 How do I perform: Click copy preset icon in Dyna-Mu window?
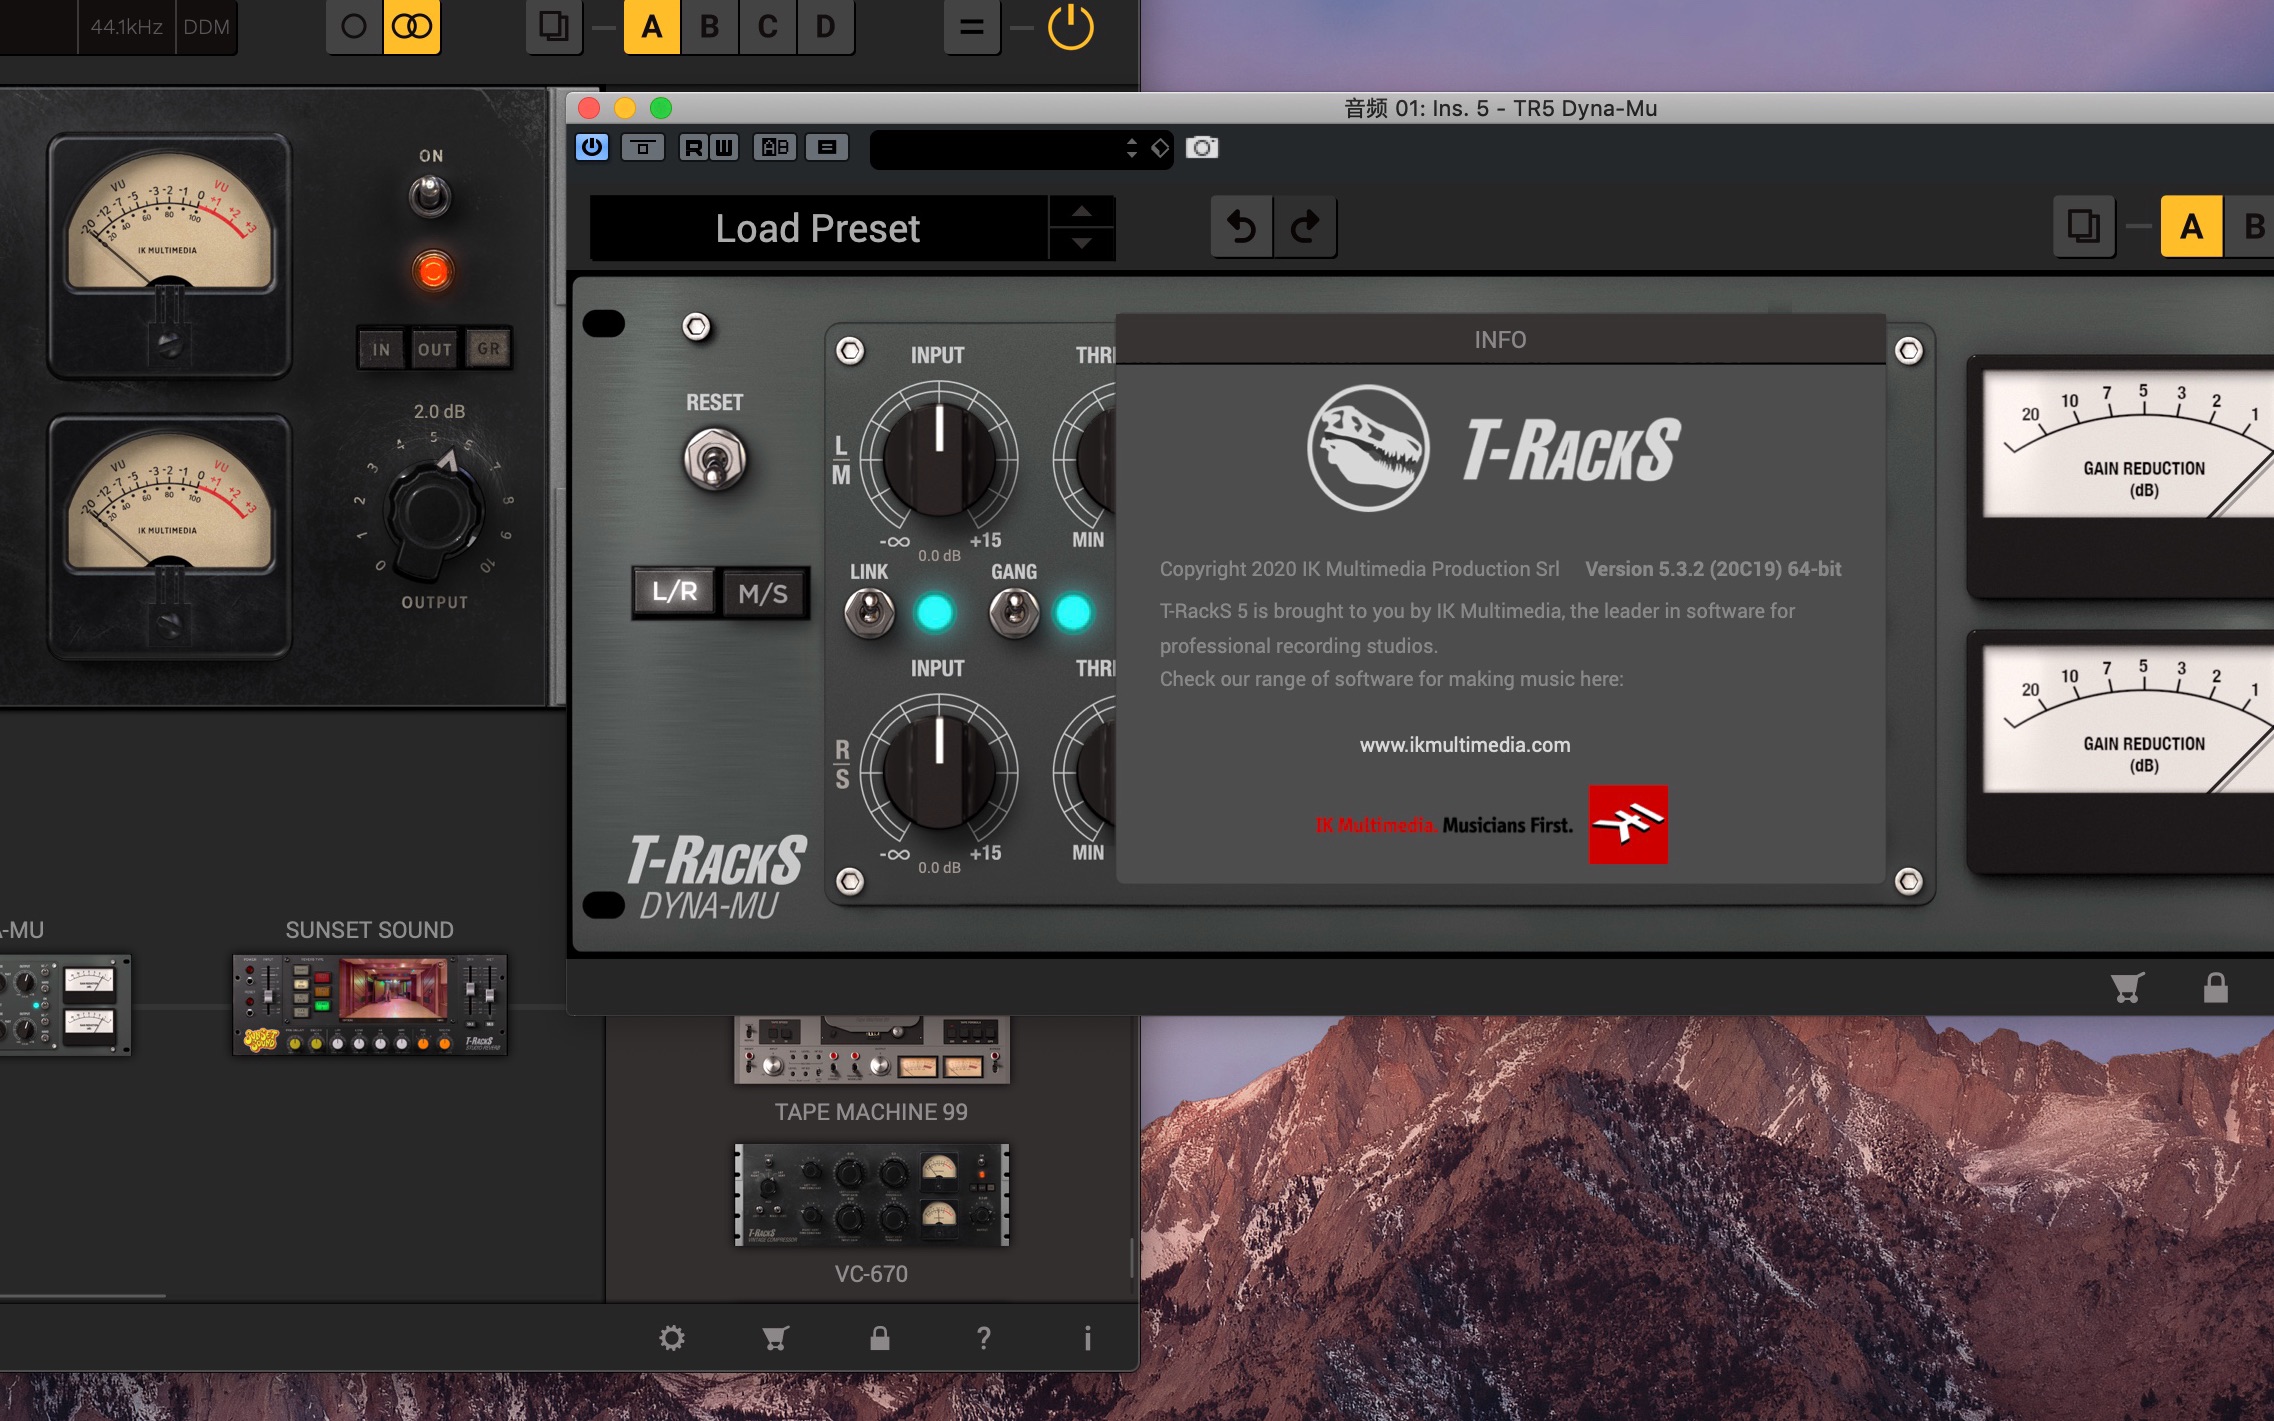pos(2084,227)
